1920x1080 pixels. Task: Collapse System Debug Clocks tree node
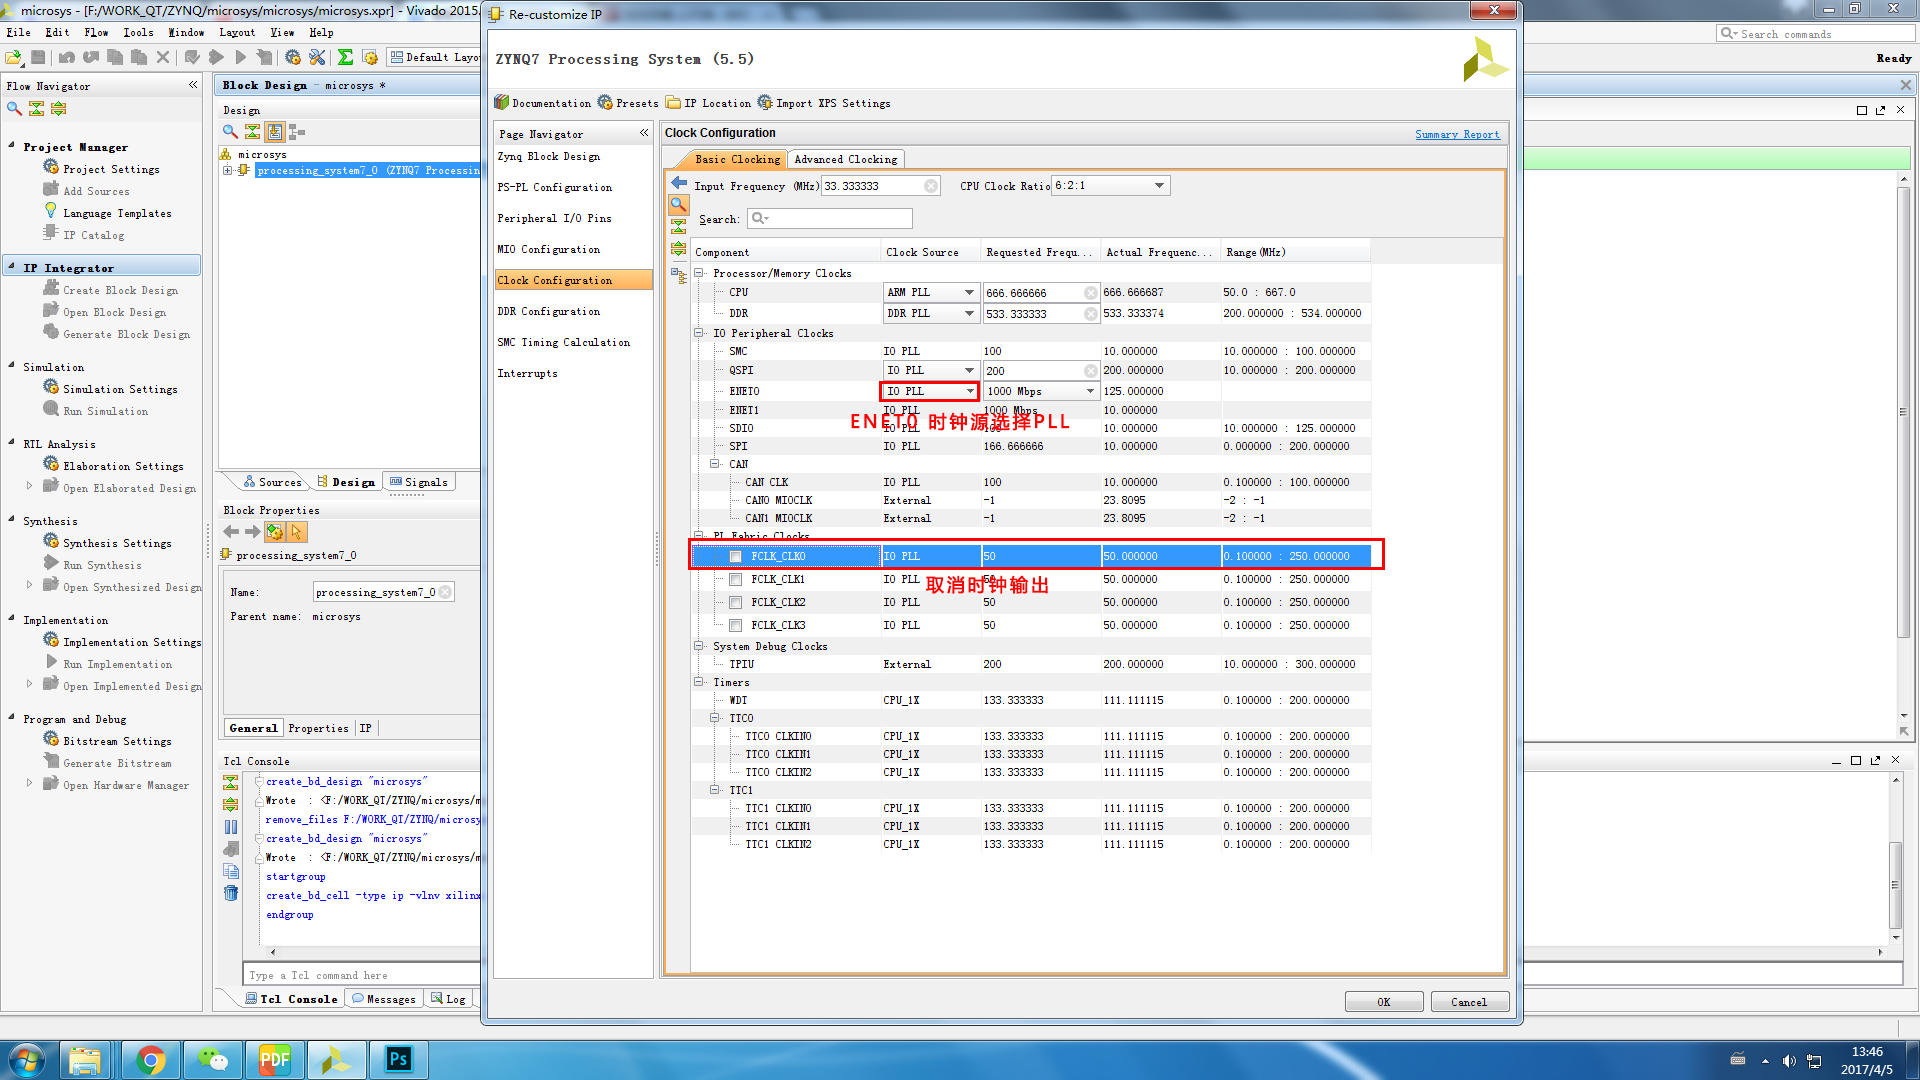(x=699, y=646)
